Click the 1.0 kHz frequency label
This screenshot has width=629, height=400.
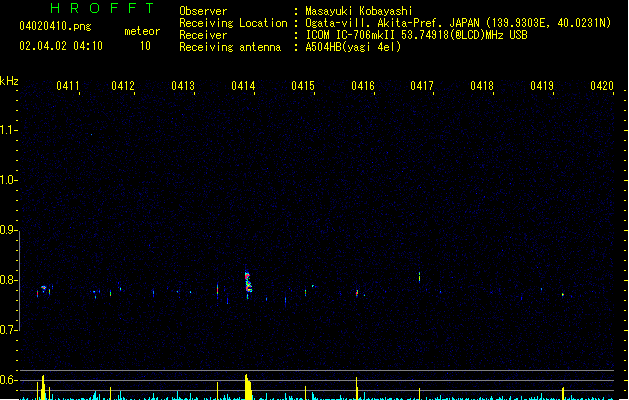(7, 180)
